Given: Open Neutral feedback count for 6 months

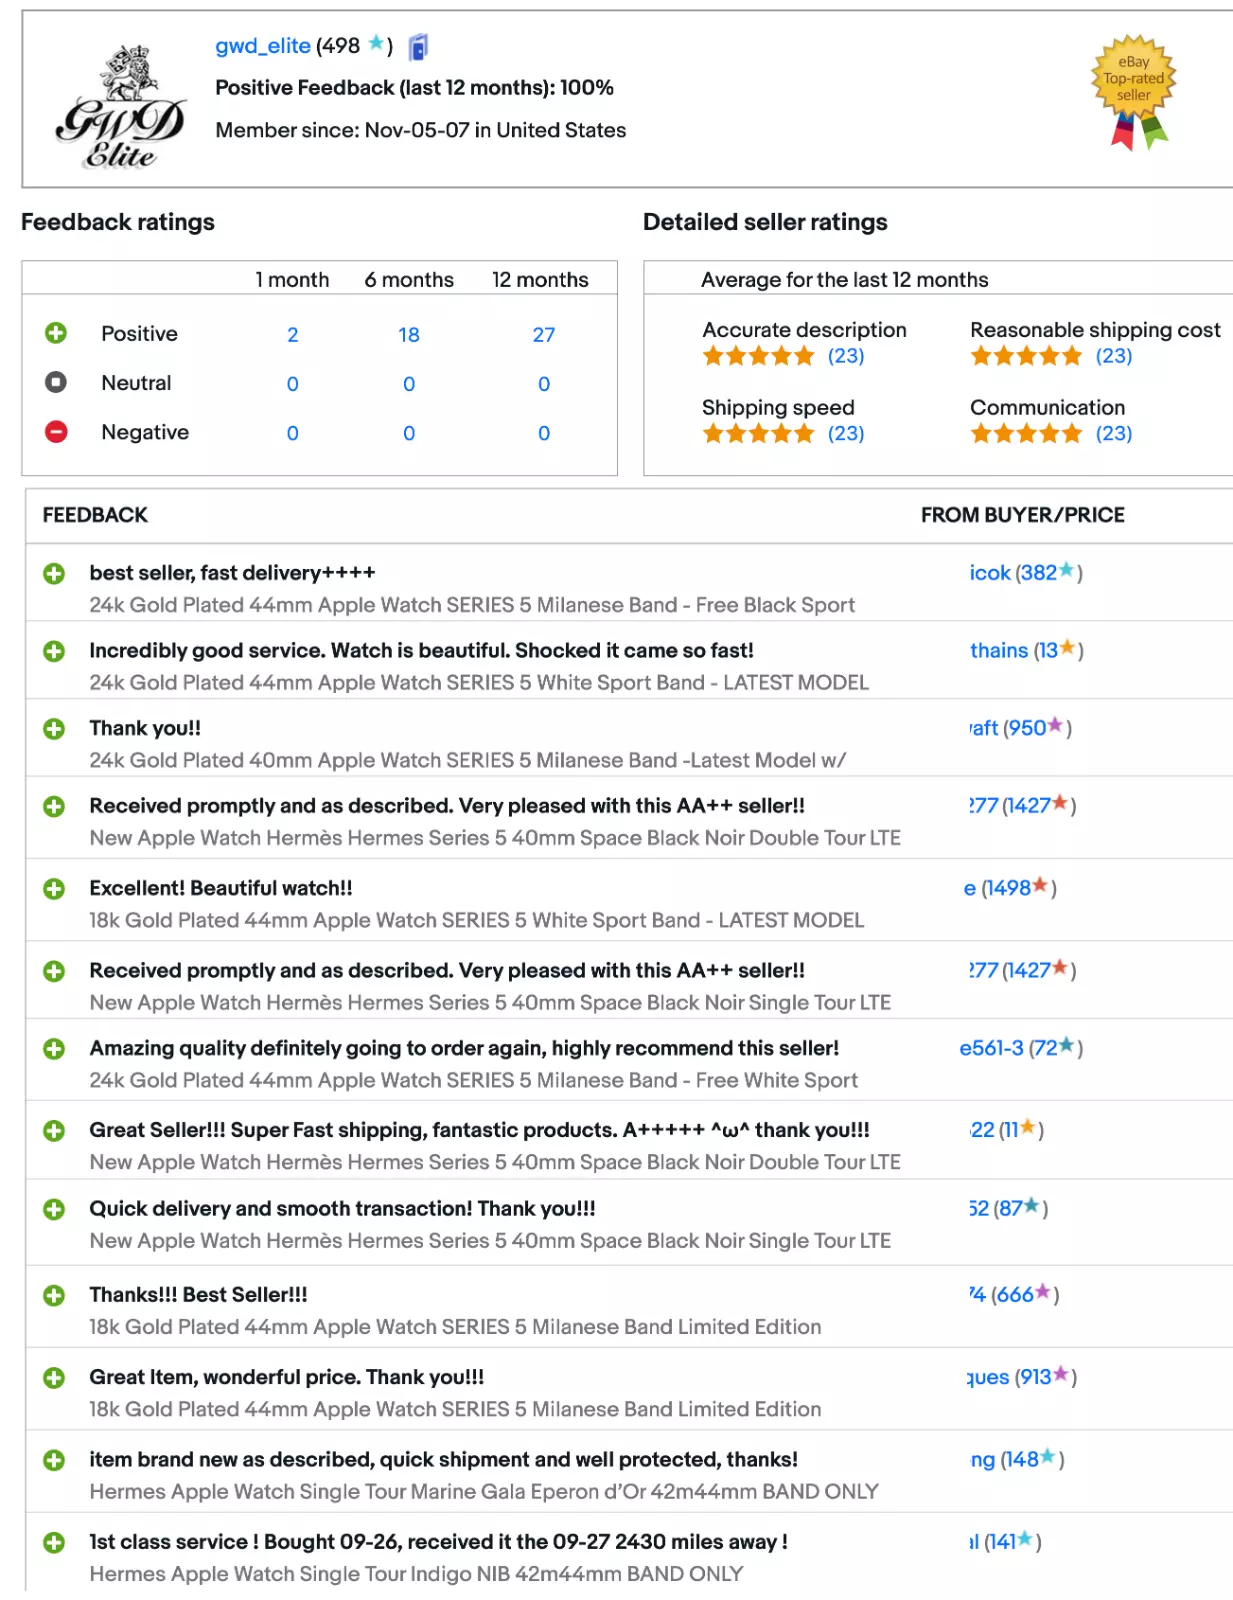Looking at the screenshot, I should (409, 383).
